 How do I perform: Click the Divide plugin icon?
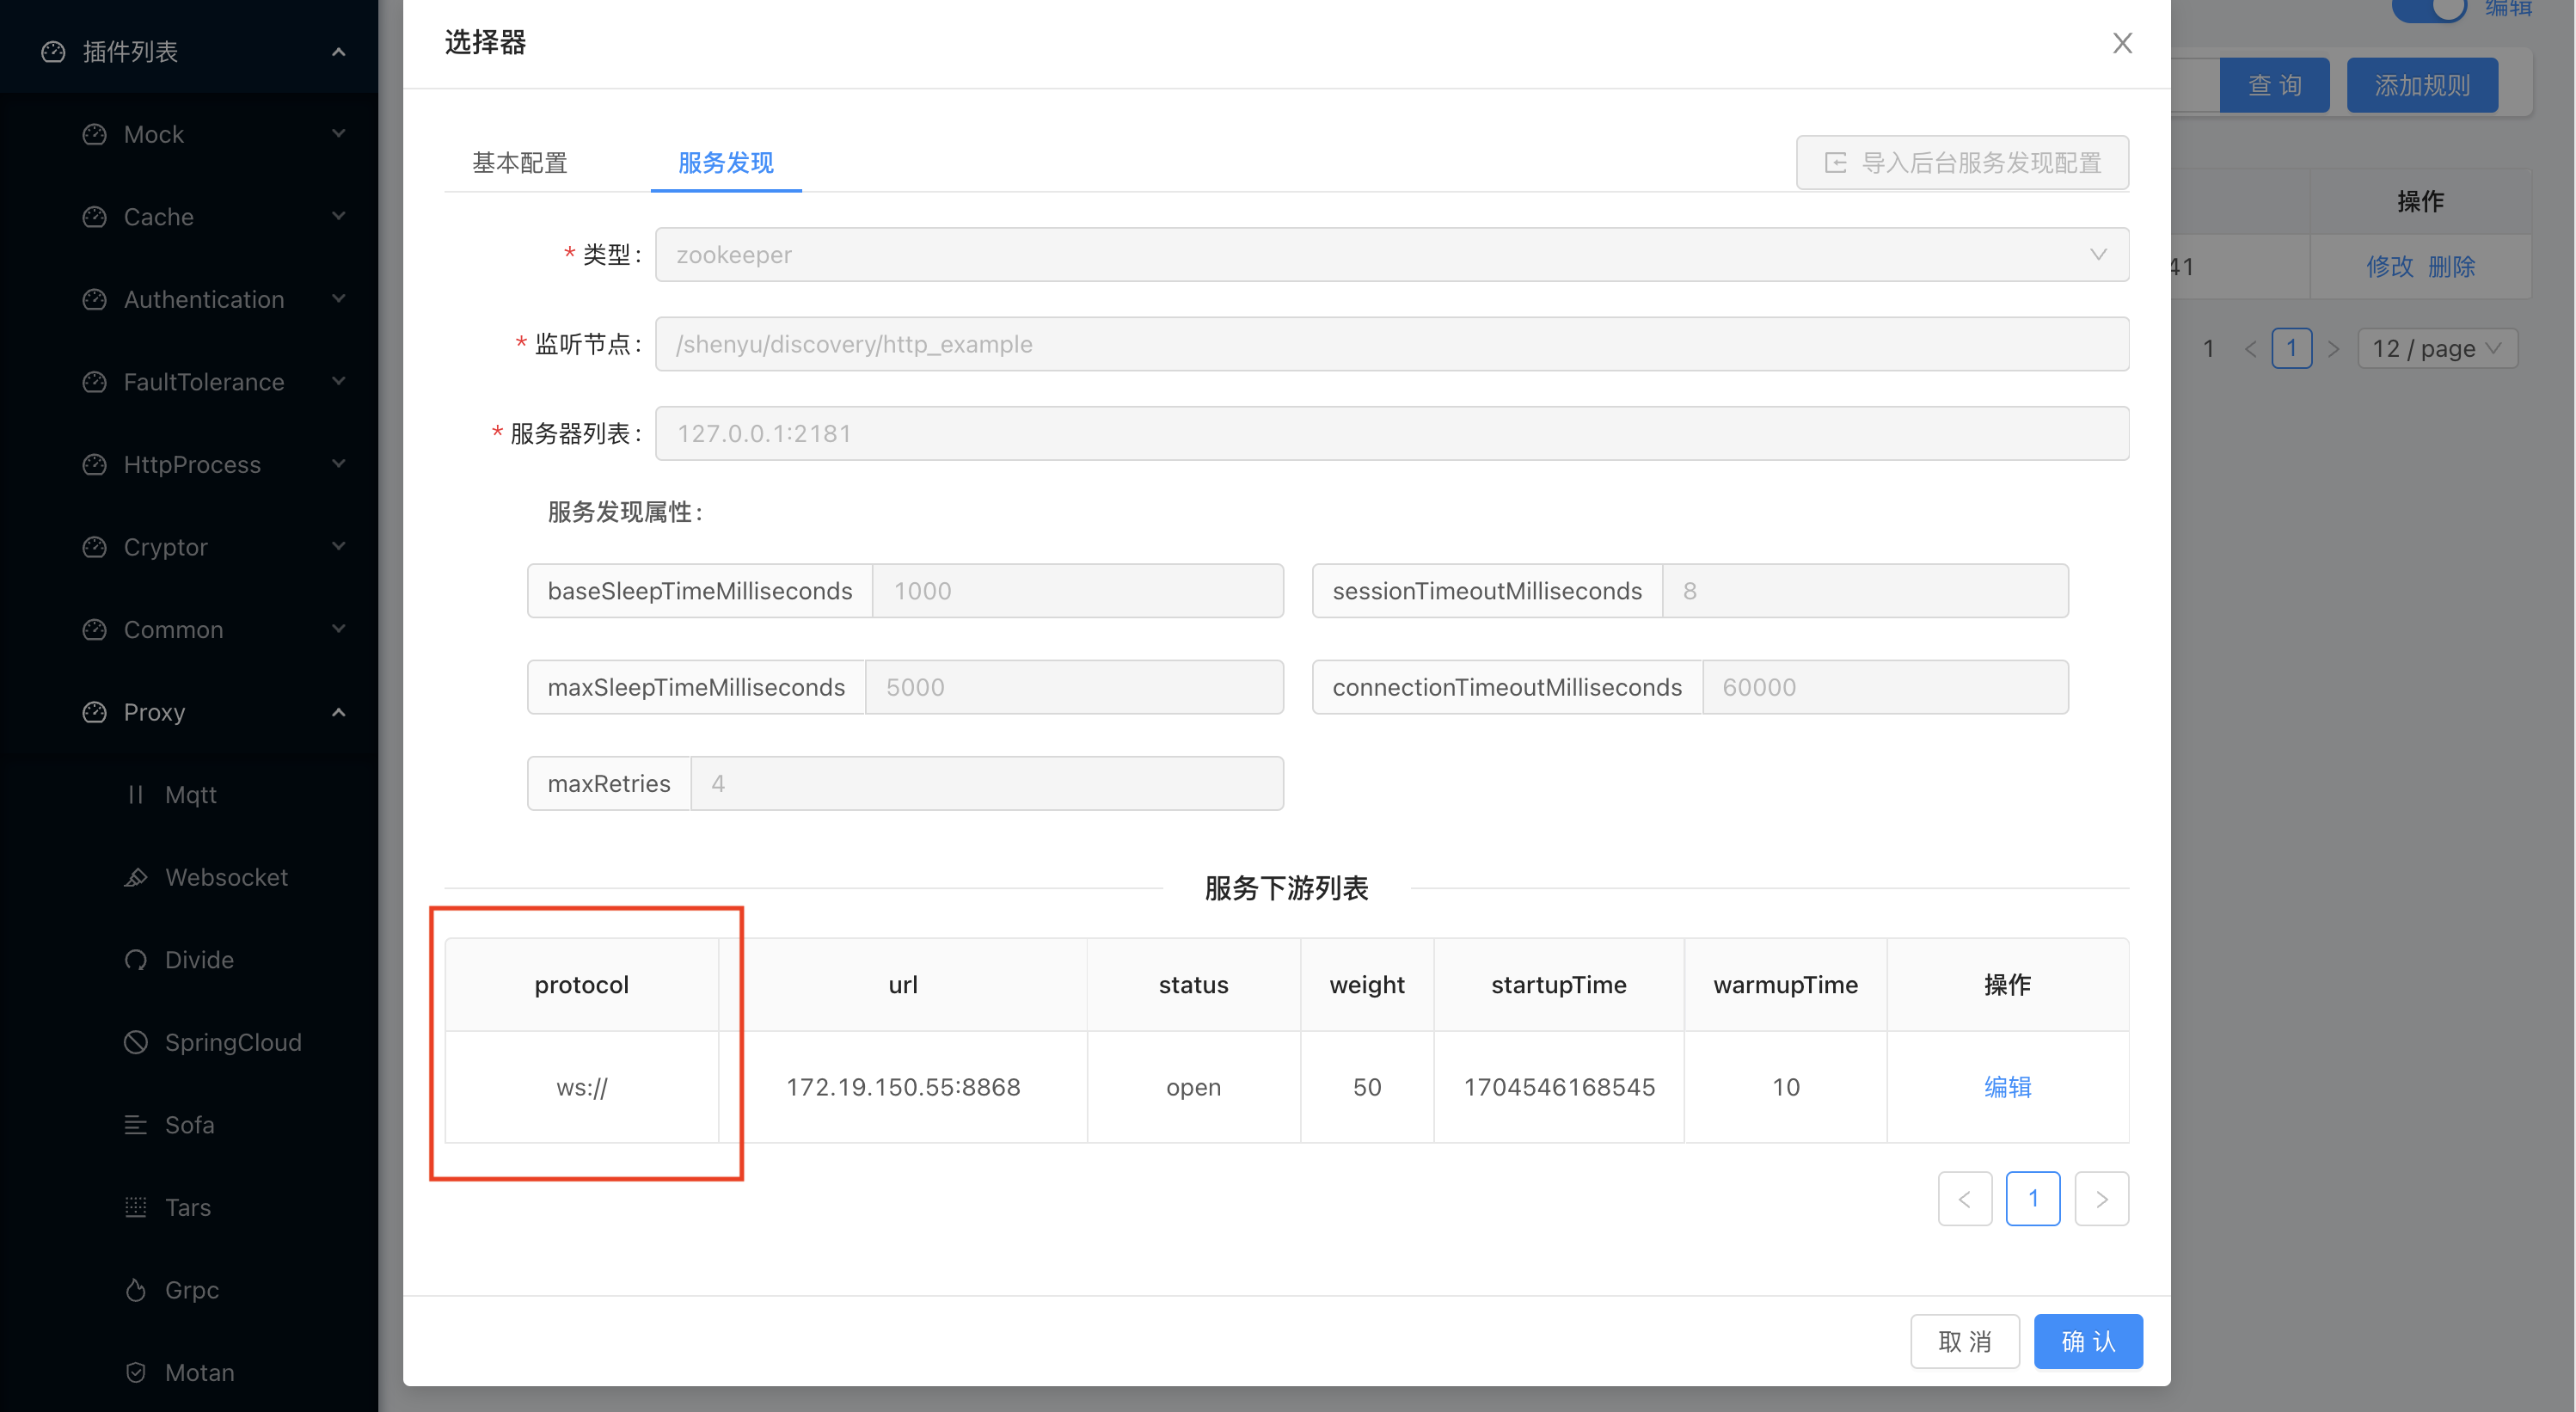pyautogui.click(x=136, y=960)
